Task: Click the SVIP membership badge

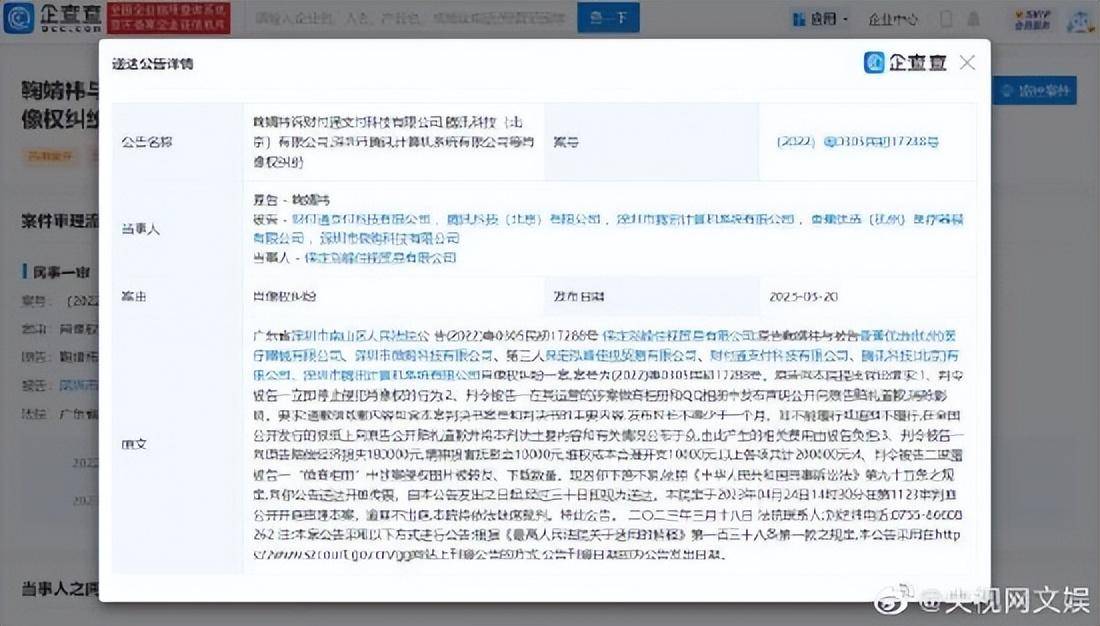Action: 1032,20
